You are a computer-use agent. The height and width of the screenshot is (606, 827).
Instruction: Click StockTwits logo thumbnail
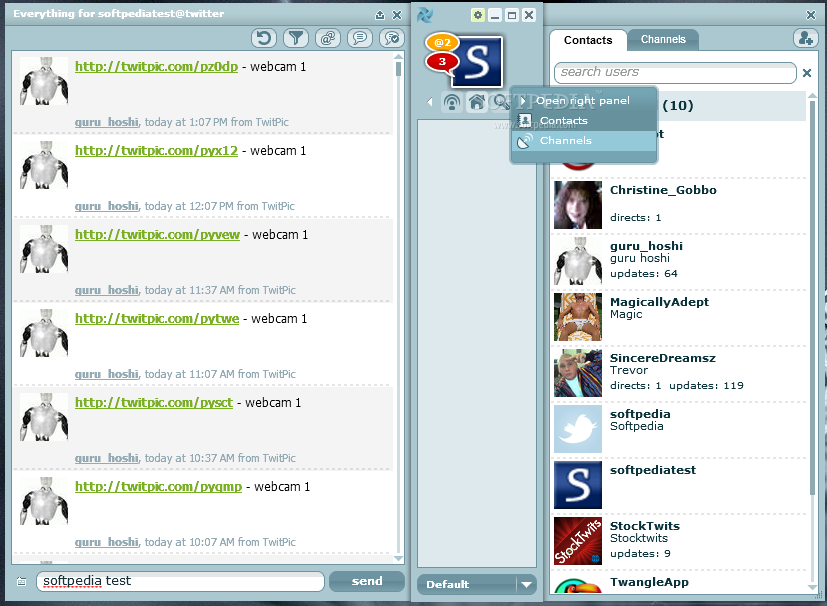tap(578, 541)
